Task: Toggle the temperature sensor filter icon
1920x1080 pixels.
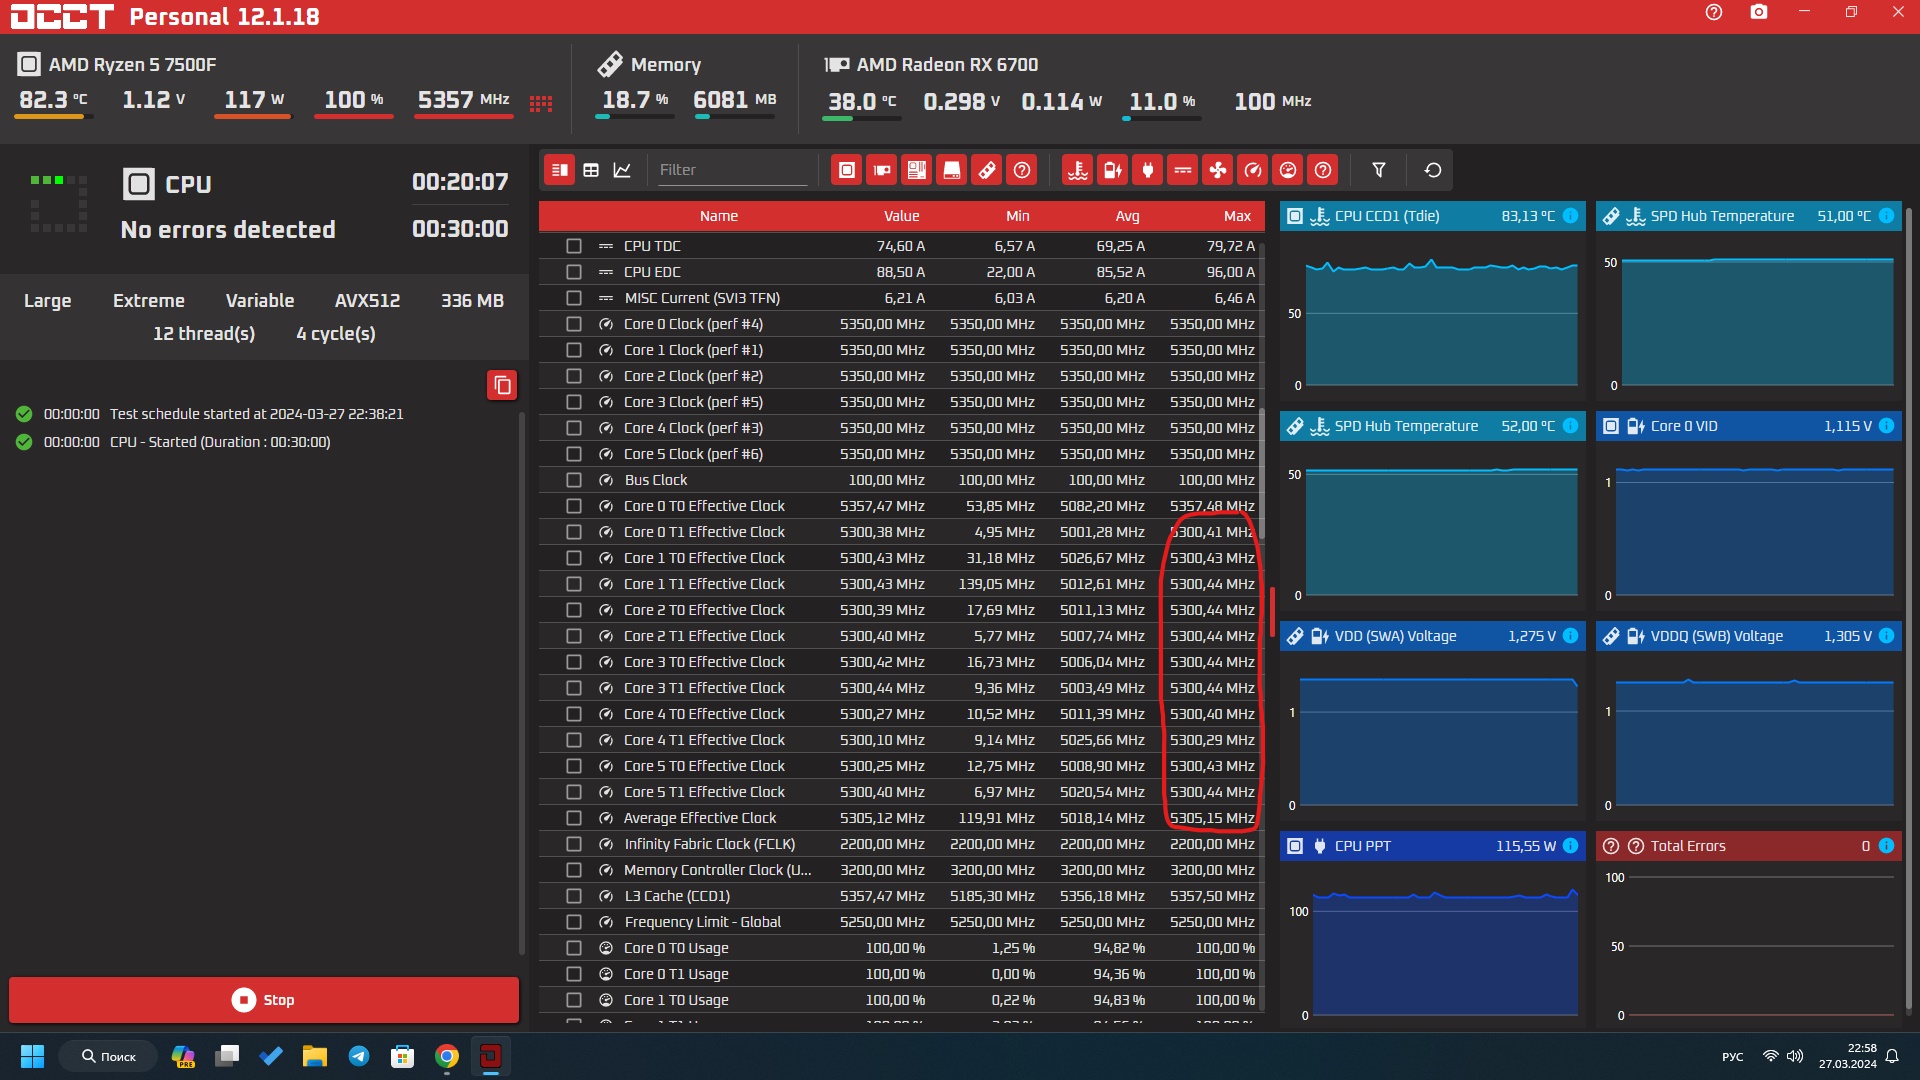Action: coord(1077,170)
